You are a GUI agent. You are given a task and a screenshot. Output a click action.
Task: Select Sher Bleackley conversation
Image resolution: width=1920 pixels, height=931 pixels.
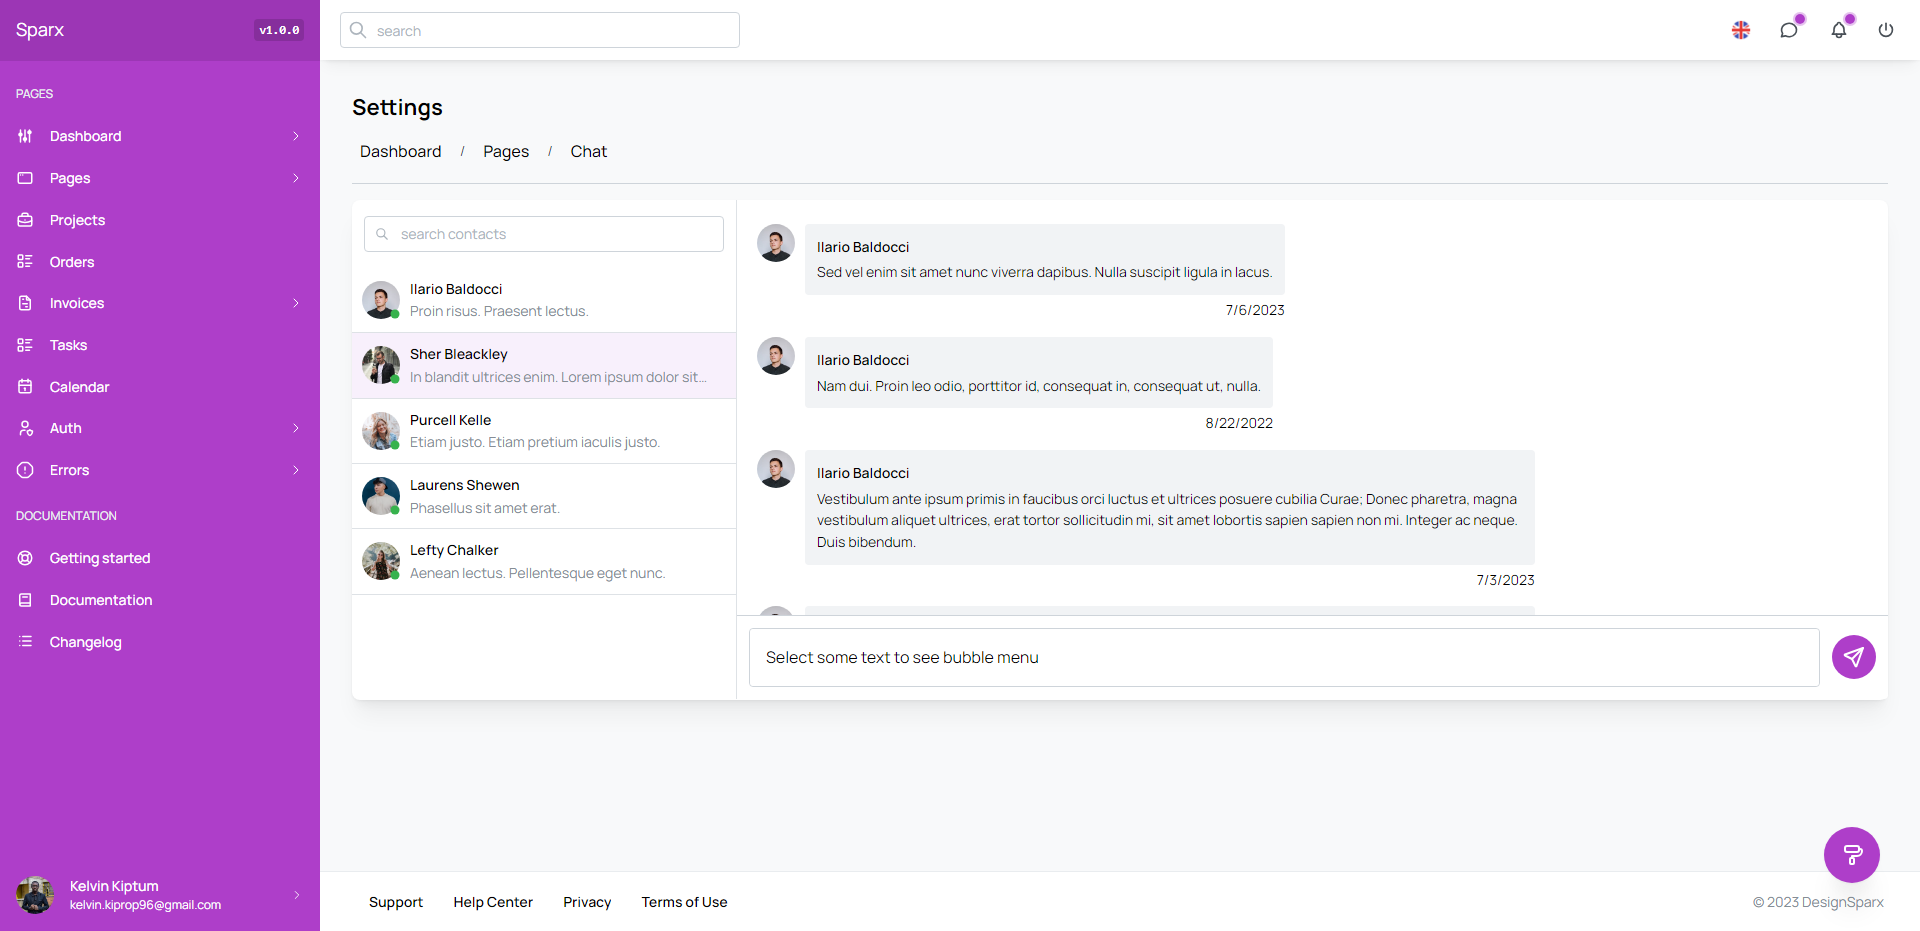pyautogui.click(x=544, y=366)
